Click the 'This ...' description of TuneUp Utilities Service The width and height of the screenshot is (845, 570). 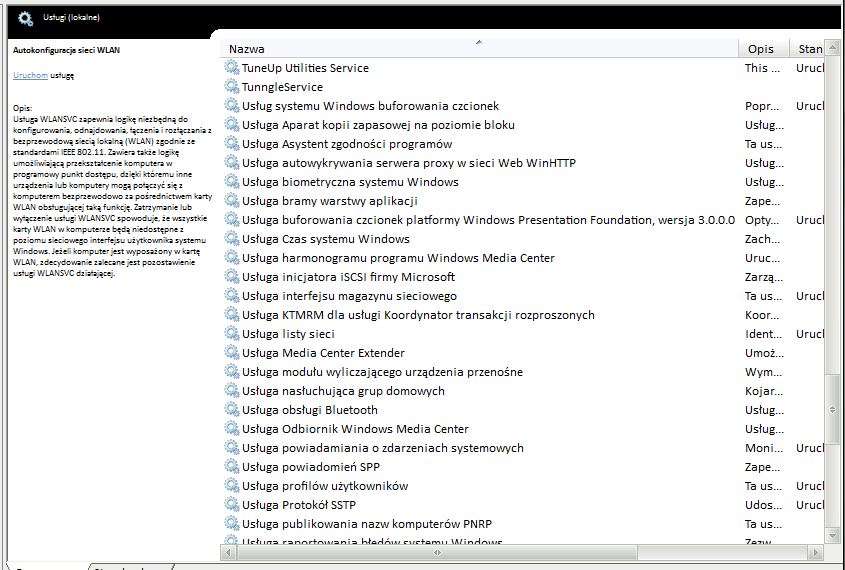click(762, 68)
